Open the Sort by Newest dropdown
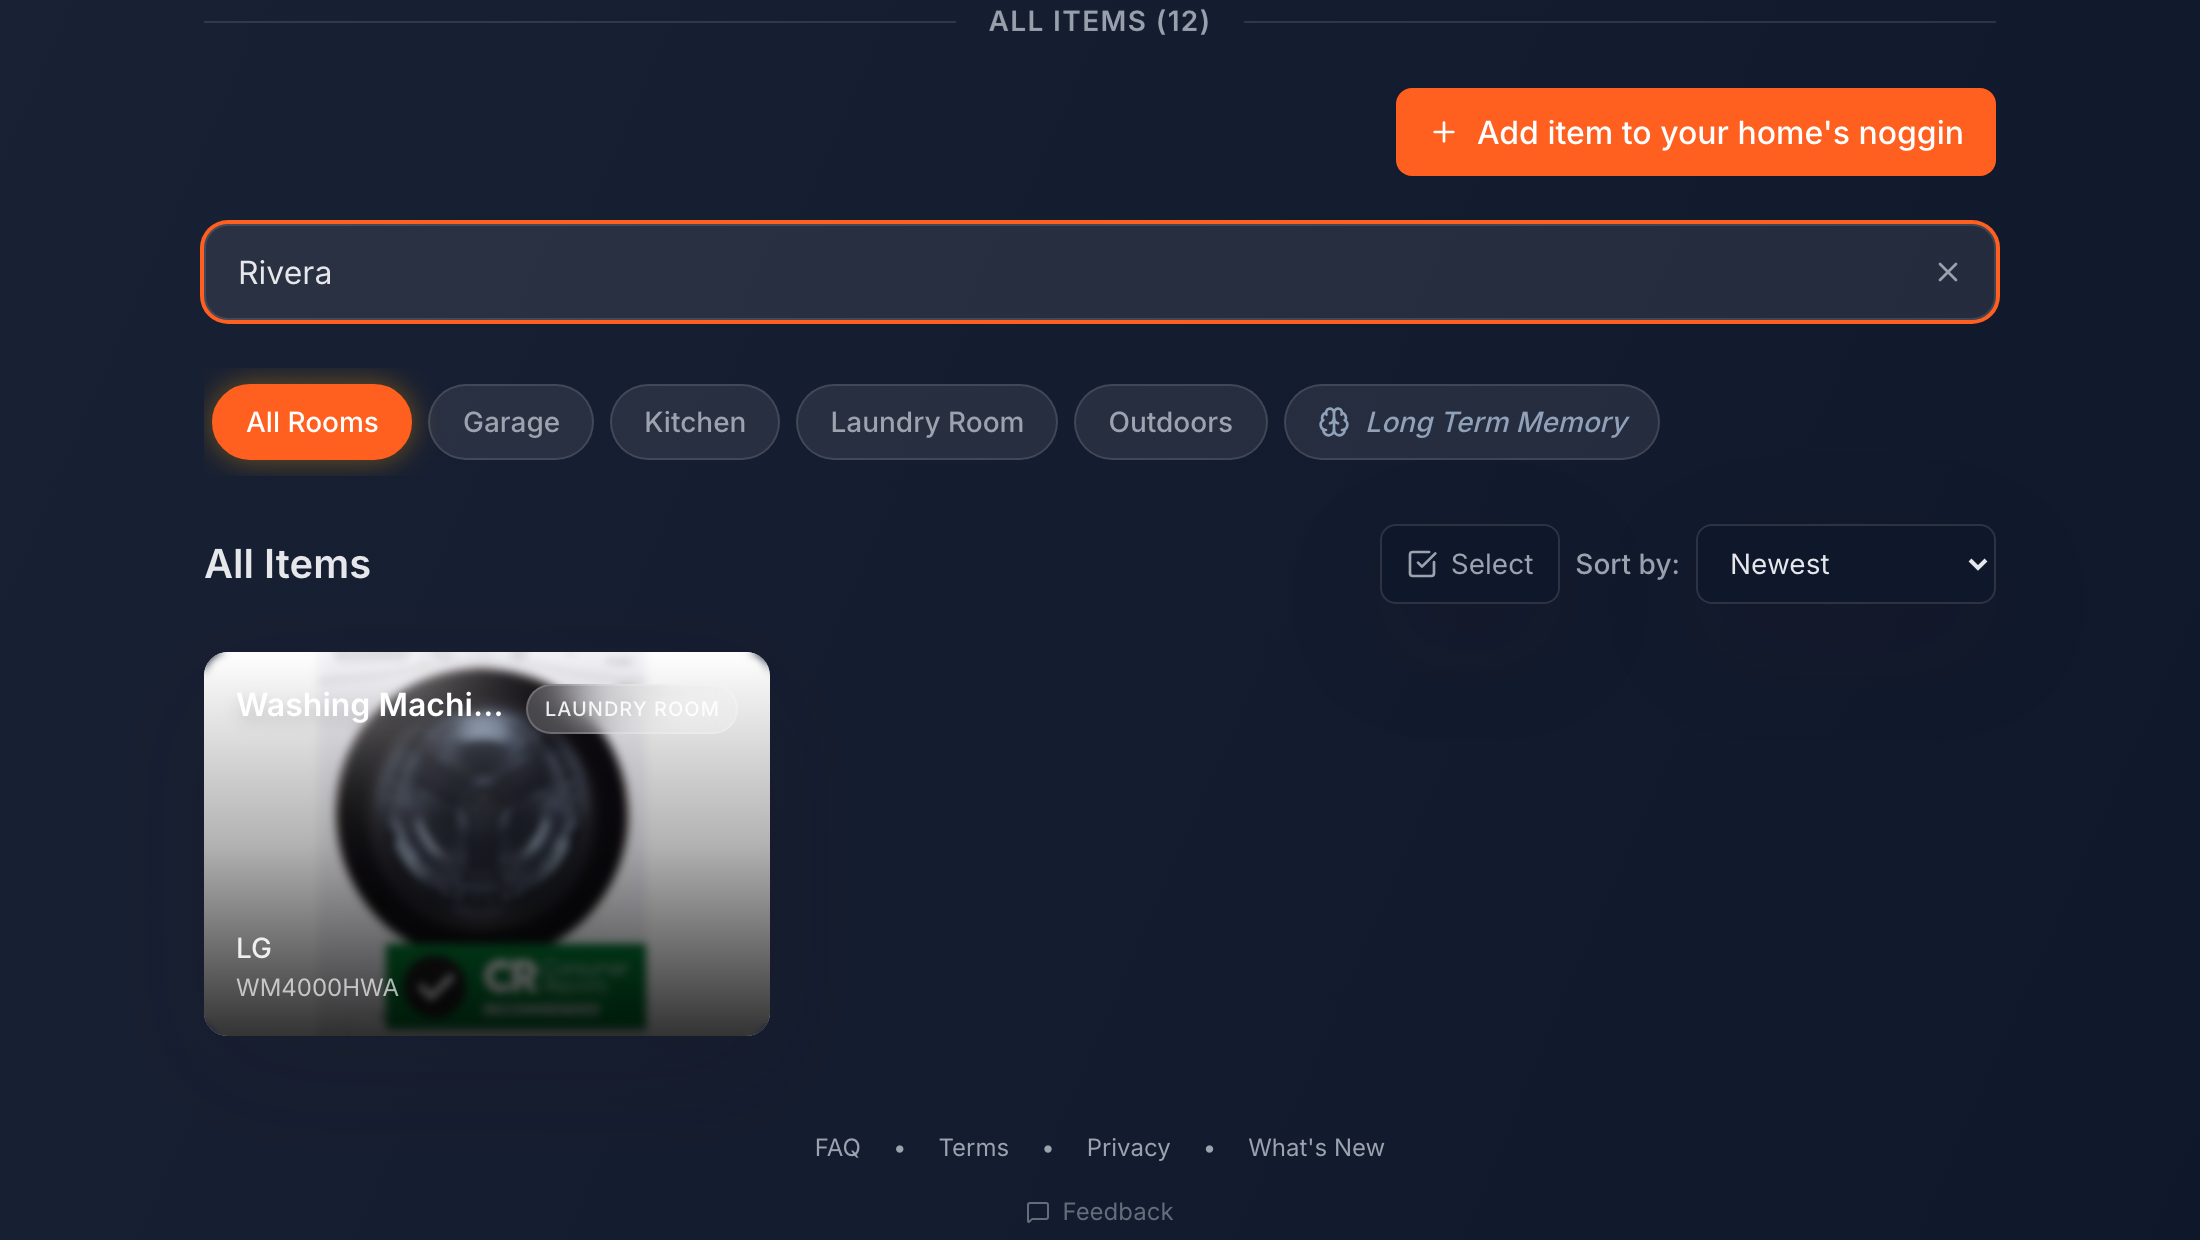 pos(1845,564)
